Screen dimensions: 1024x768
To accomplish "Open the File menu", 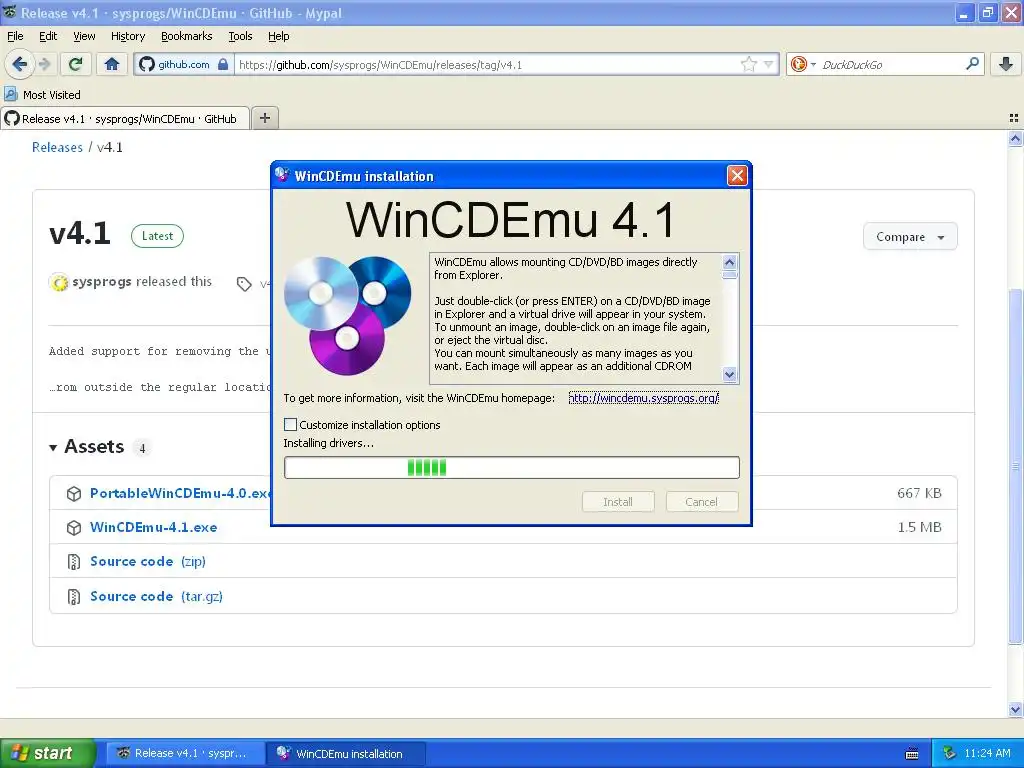I will pyautogui.click(x=15, y=37).
